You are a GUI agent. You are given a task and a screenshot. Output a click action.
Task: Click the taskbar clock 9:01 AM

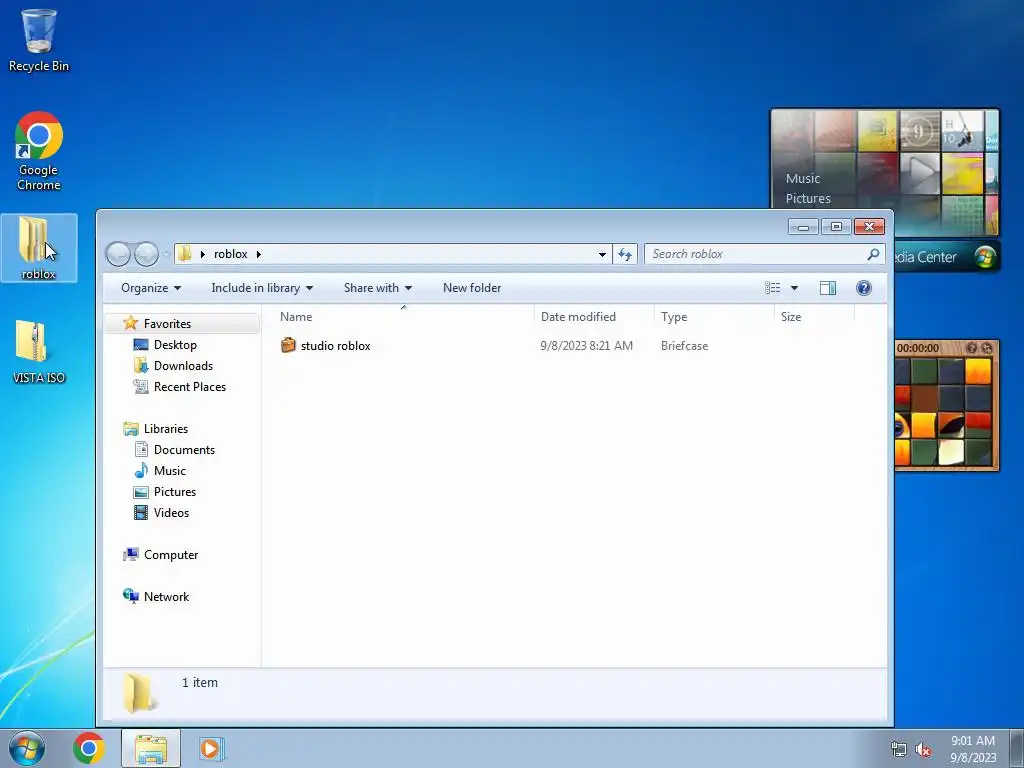[x=972, y=741]
